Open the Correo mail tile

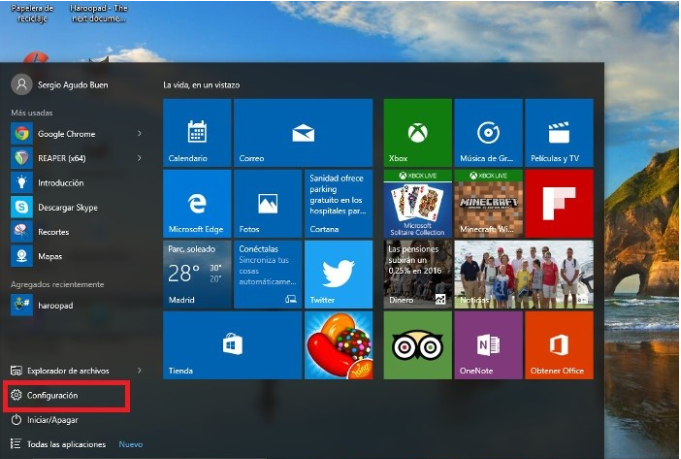pos(303,133)
